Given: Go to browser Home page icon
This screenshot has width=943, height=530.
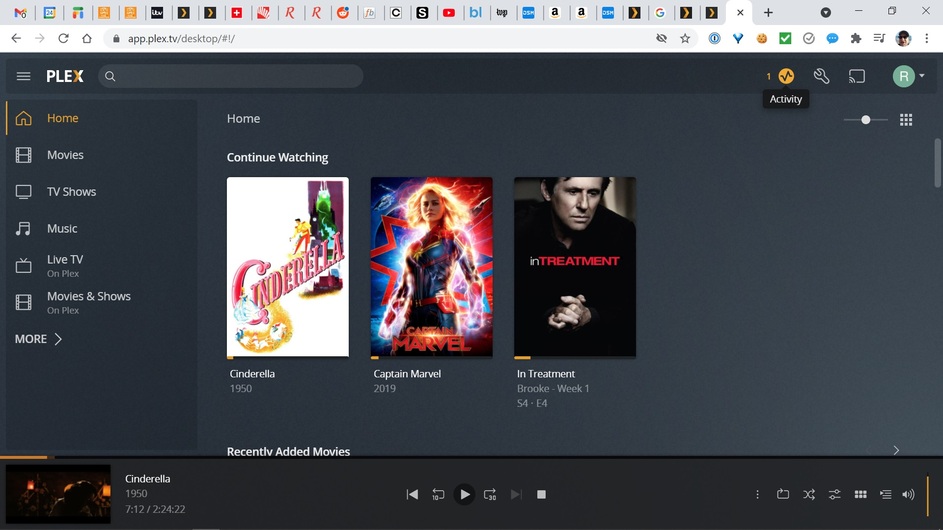Looking at the screenshot, I should [87, 39].
